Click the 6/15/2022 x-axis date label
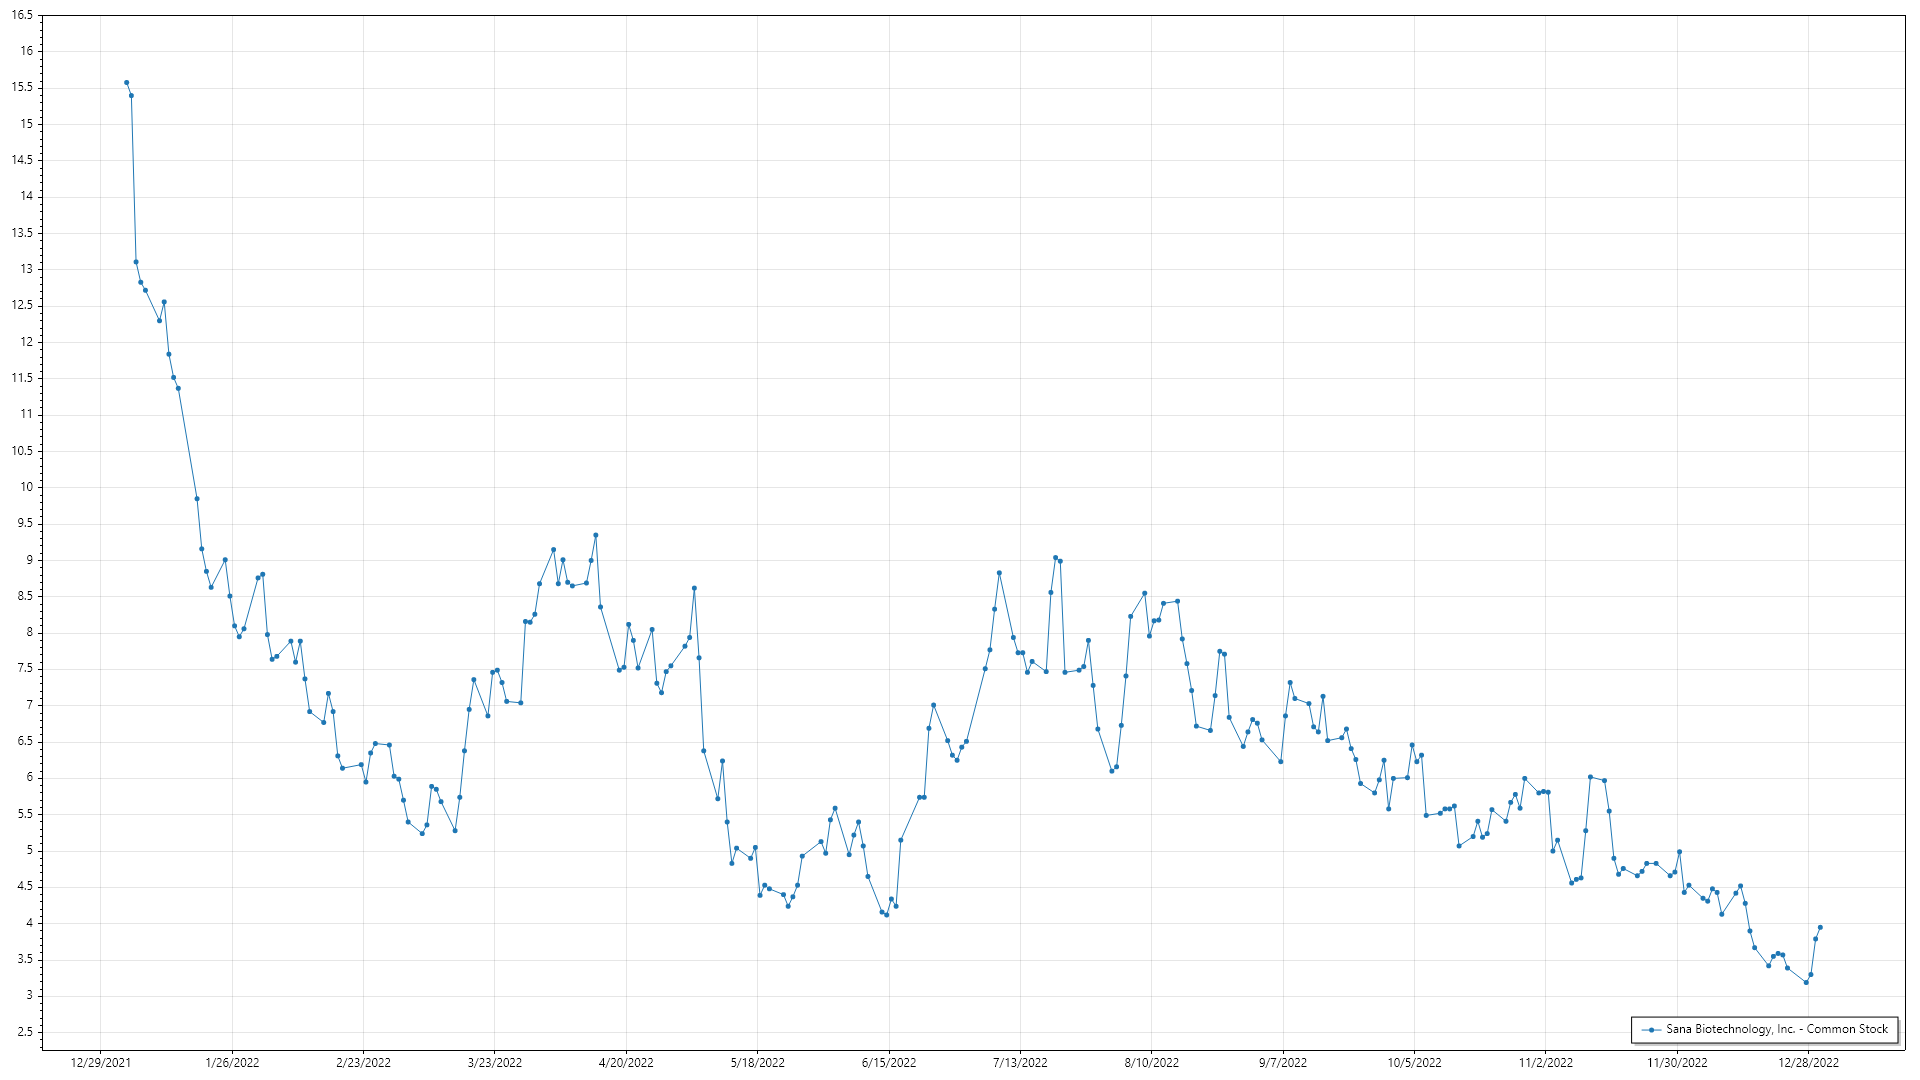This screenshot has width=1920, height=1080. [x=889, y=1063]
